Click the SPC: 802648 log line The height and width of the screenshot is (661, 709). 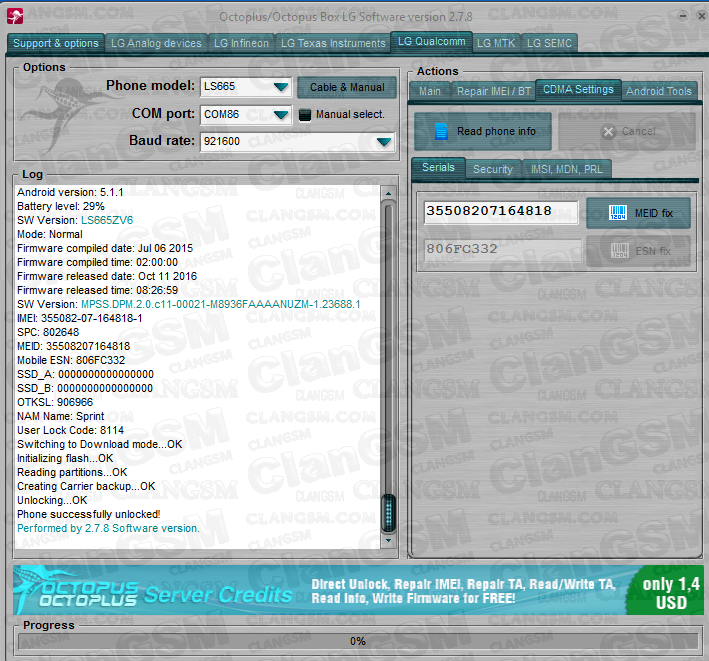[x=48, y=332]
